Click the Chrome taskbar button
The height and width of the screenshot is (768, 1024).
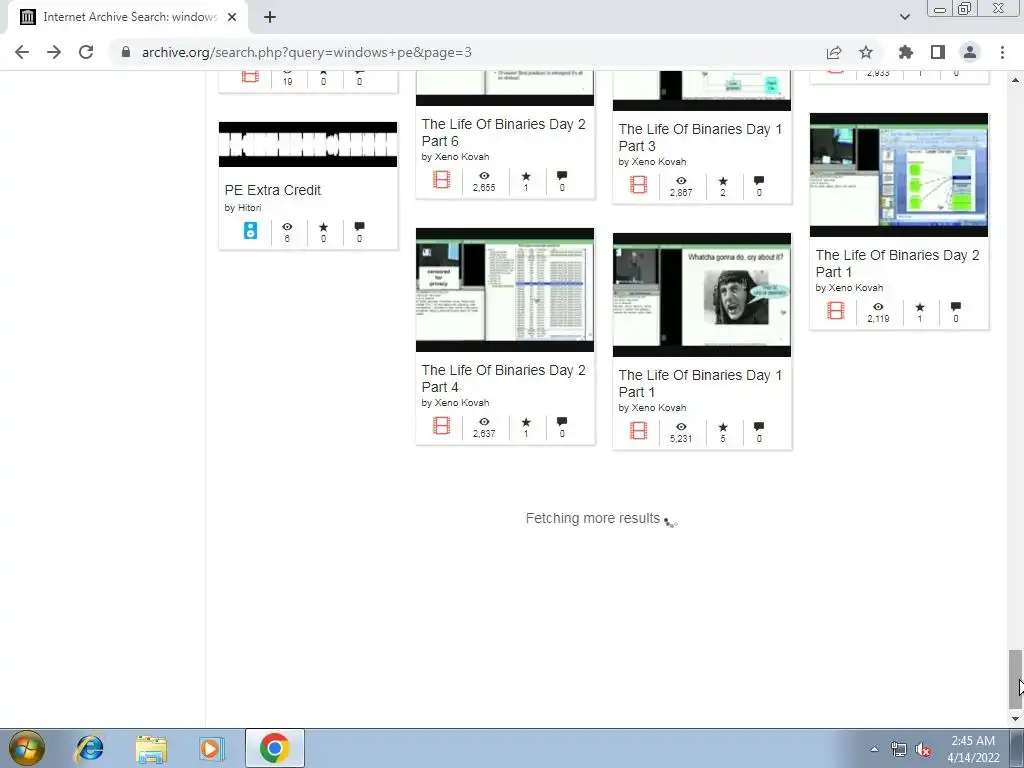[x=274, y=748]
